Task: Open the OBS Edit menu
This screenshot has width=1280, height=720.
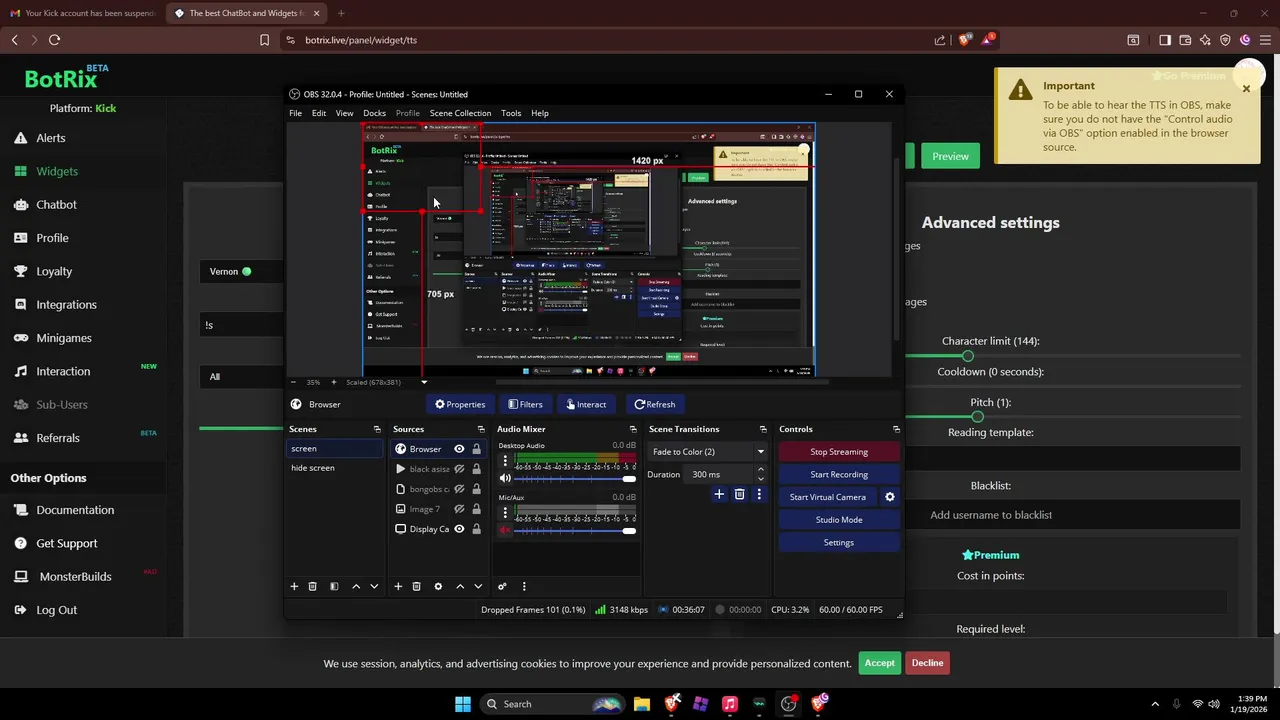Action: (x=319, y=113)
